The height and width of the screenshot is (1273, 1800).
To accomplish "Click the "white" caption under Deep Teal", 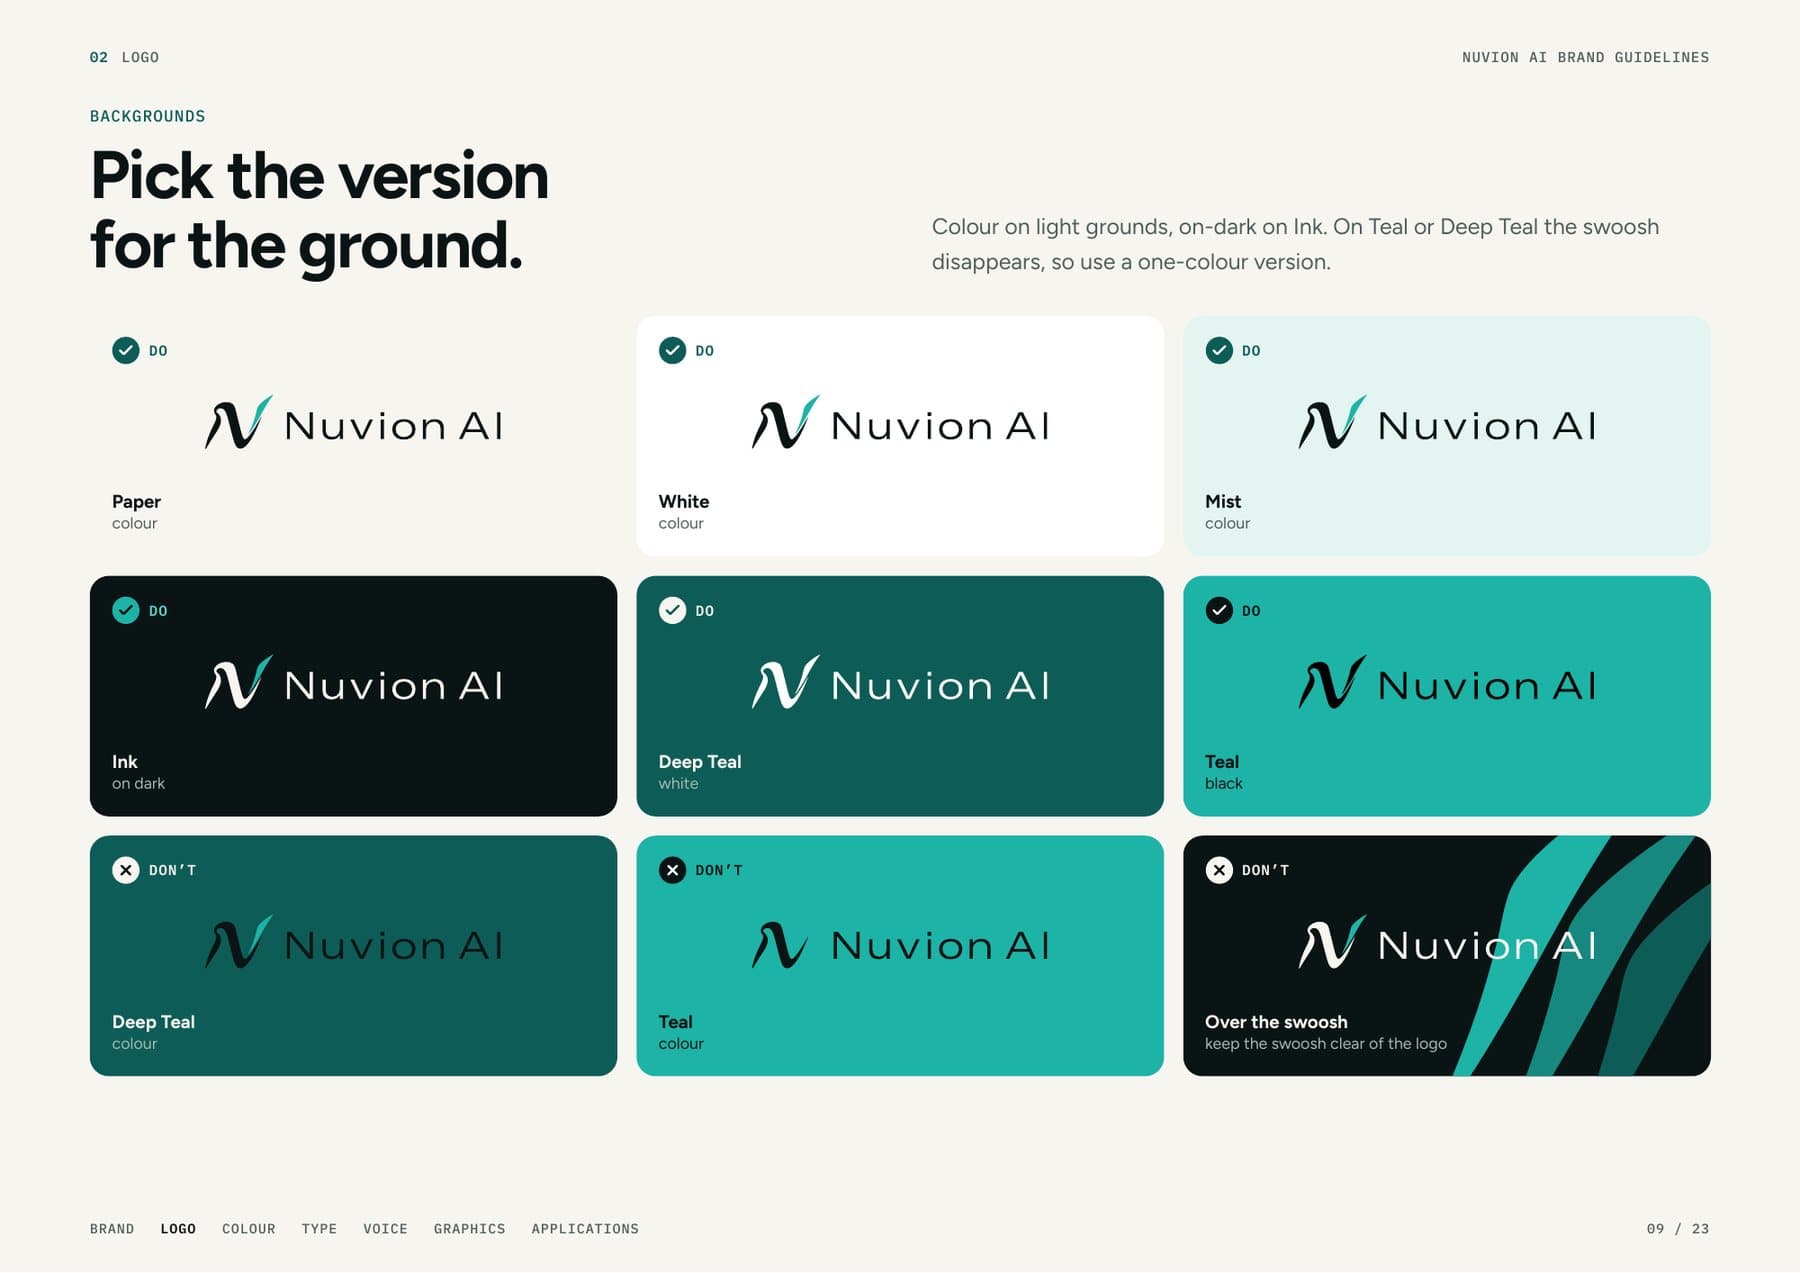I will 678,783.
